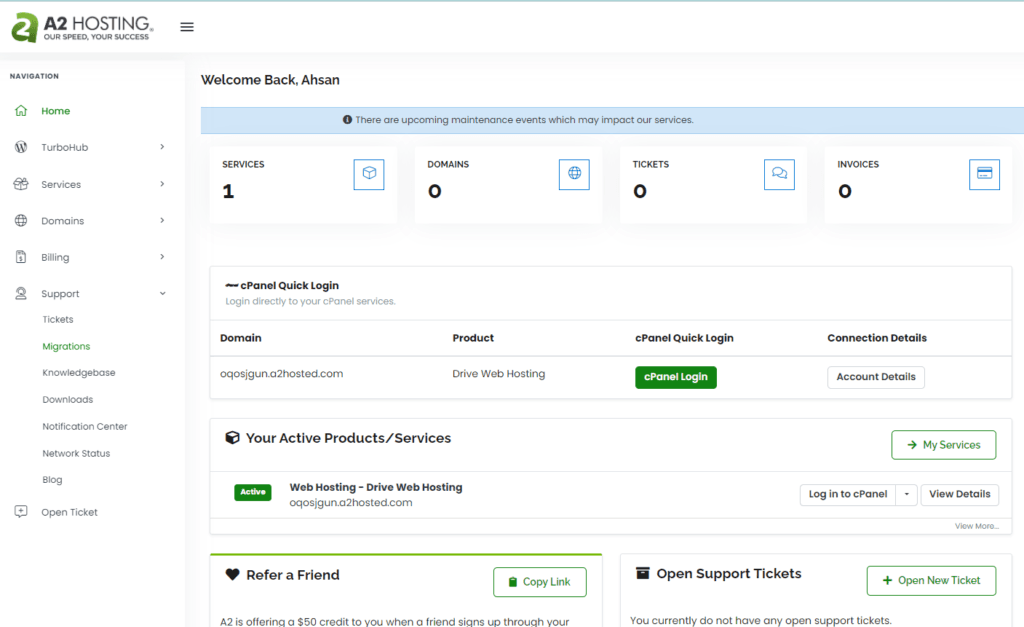The width and height of the screenshot is (1024, 627).
Task: Click the TurboHub WordPress icon
Action: pos(21,147)
